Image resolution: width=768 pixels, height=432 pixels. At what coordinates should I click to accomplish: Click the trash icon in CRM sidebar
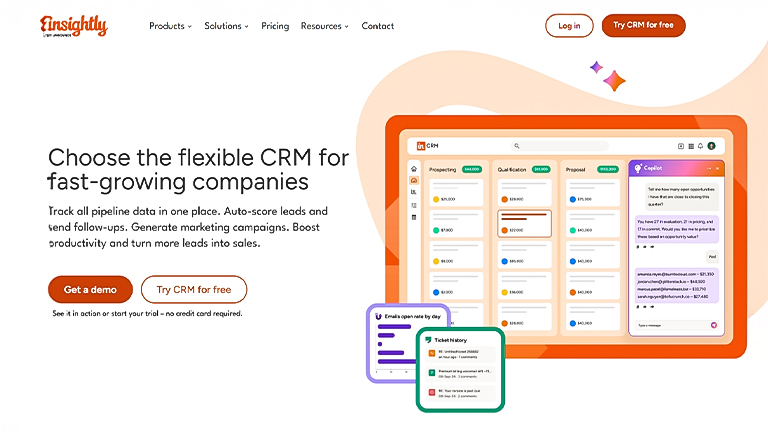pyautogui.click(x=414, y=217)
